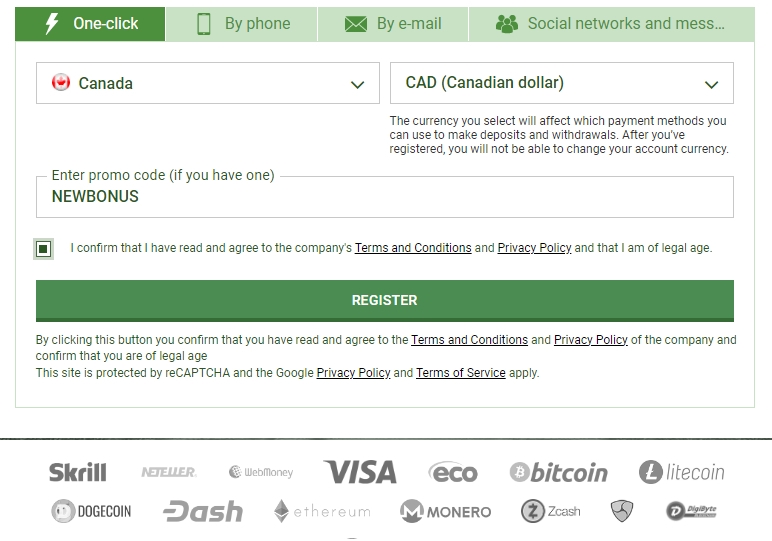Switch to the By phone tab
This screenshot has height=541, width=772.
(x=242, y=24)
